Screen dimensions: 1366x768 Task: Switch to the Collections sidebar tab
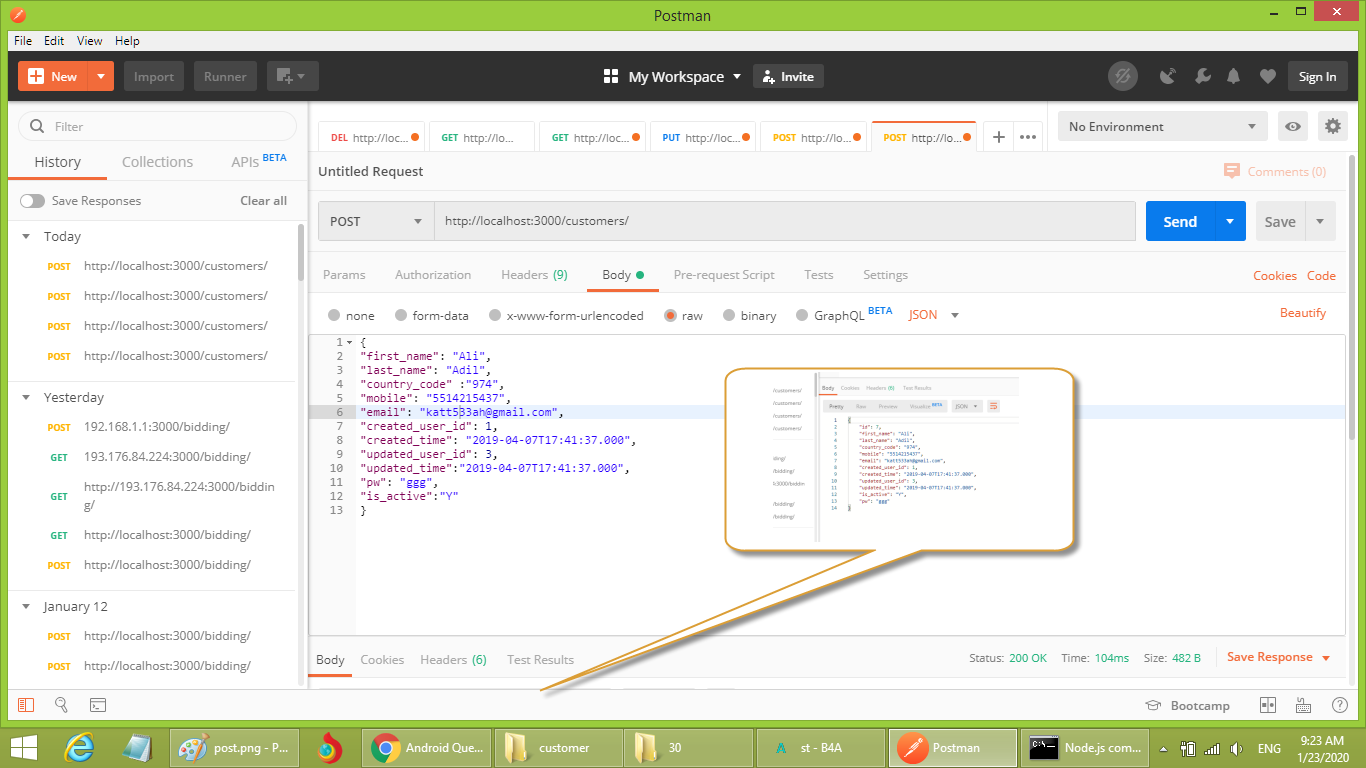pyautogui.click(x=157, y=162)
